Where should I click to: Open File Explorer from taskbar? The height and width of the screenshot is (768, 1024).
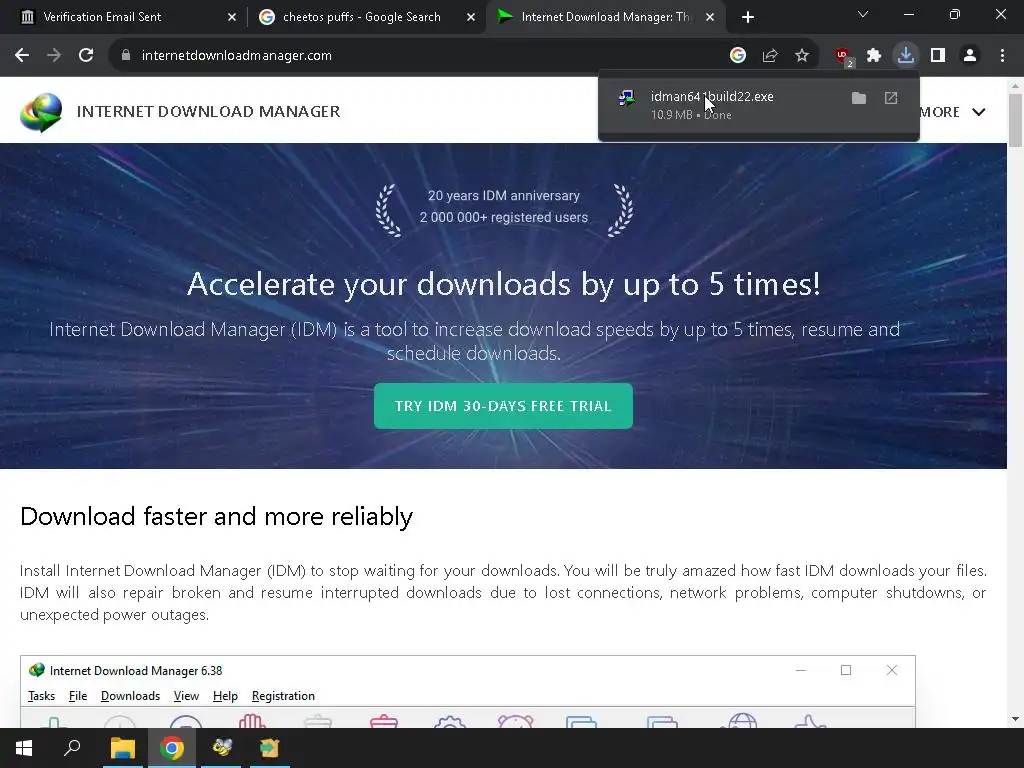[122, 748]
